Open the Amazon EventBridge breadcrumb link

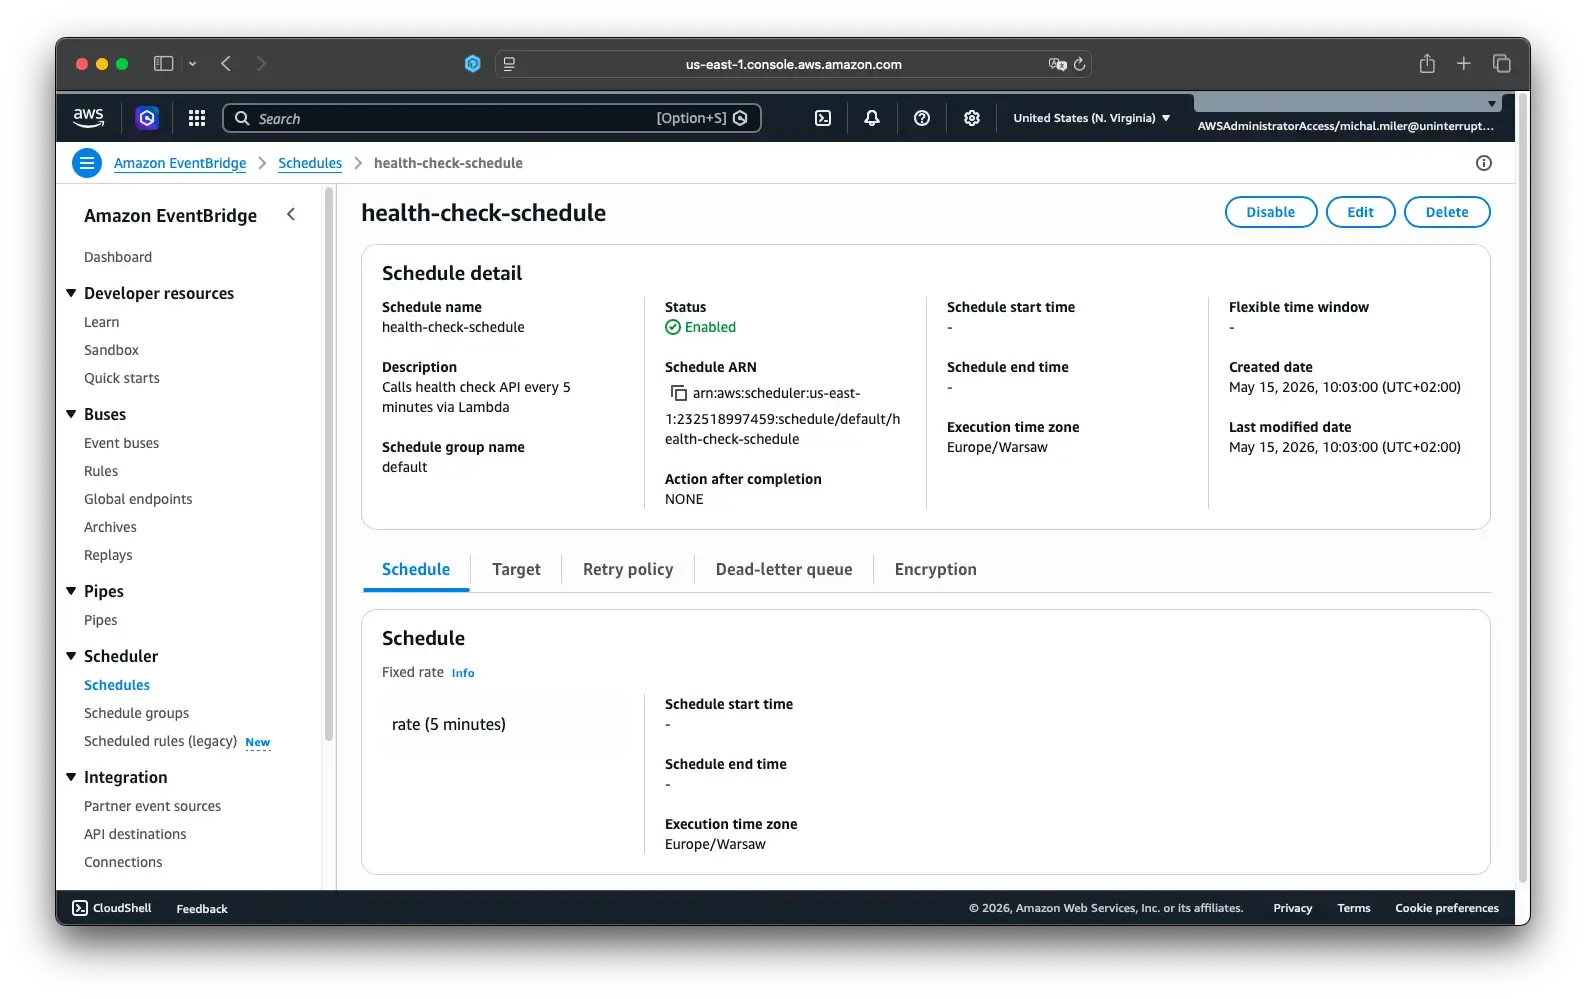180,163
